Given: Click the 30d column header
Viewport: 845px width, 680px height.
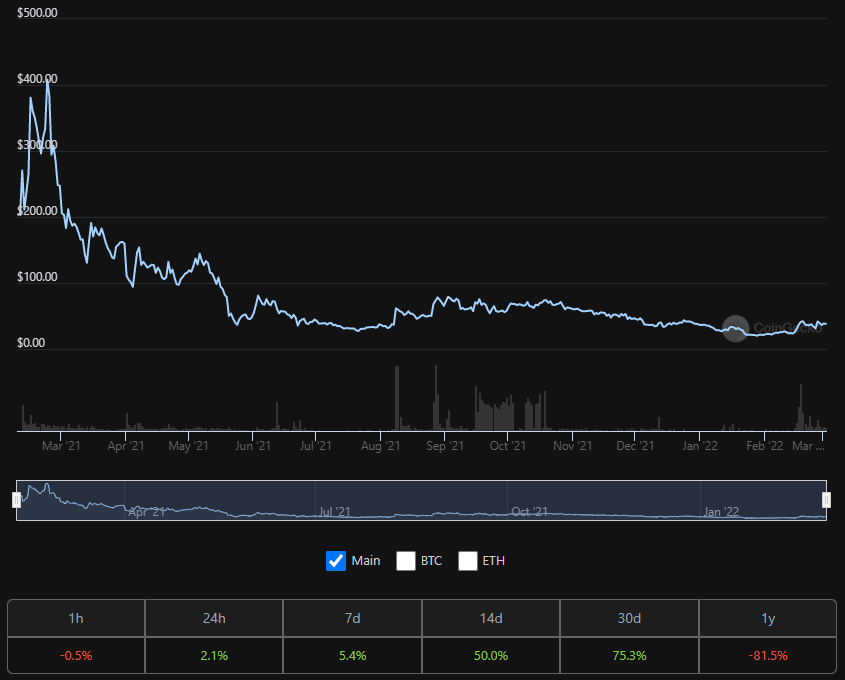Looking at the screenshot, I should pos(629,618).
